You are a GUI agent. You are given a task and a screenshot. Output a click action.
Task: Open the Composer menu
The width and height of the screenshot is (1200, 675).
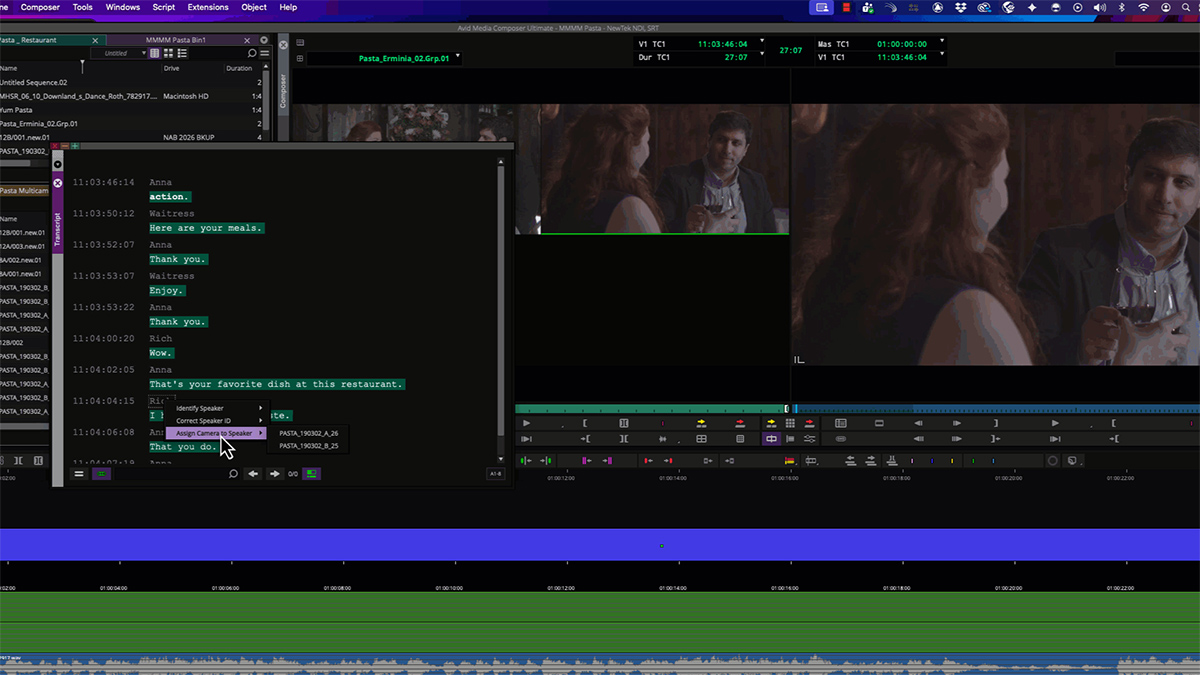click(x=40, y=7)
